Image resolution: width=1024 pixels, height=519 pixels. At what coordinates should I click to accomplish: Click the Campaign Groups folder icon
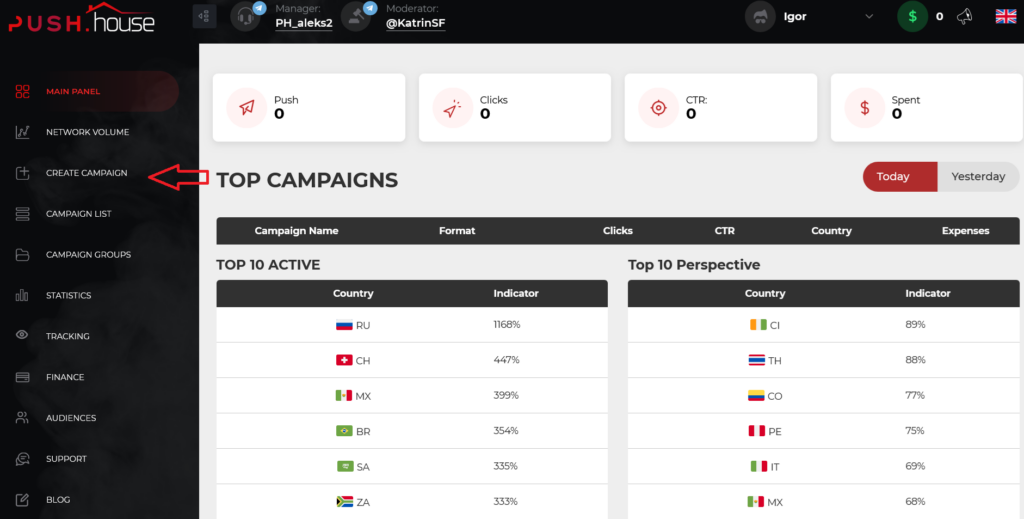coord(22,255)
